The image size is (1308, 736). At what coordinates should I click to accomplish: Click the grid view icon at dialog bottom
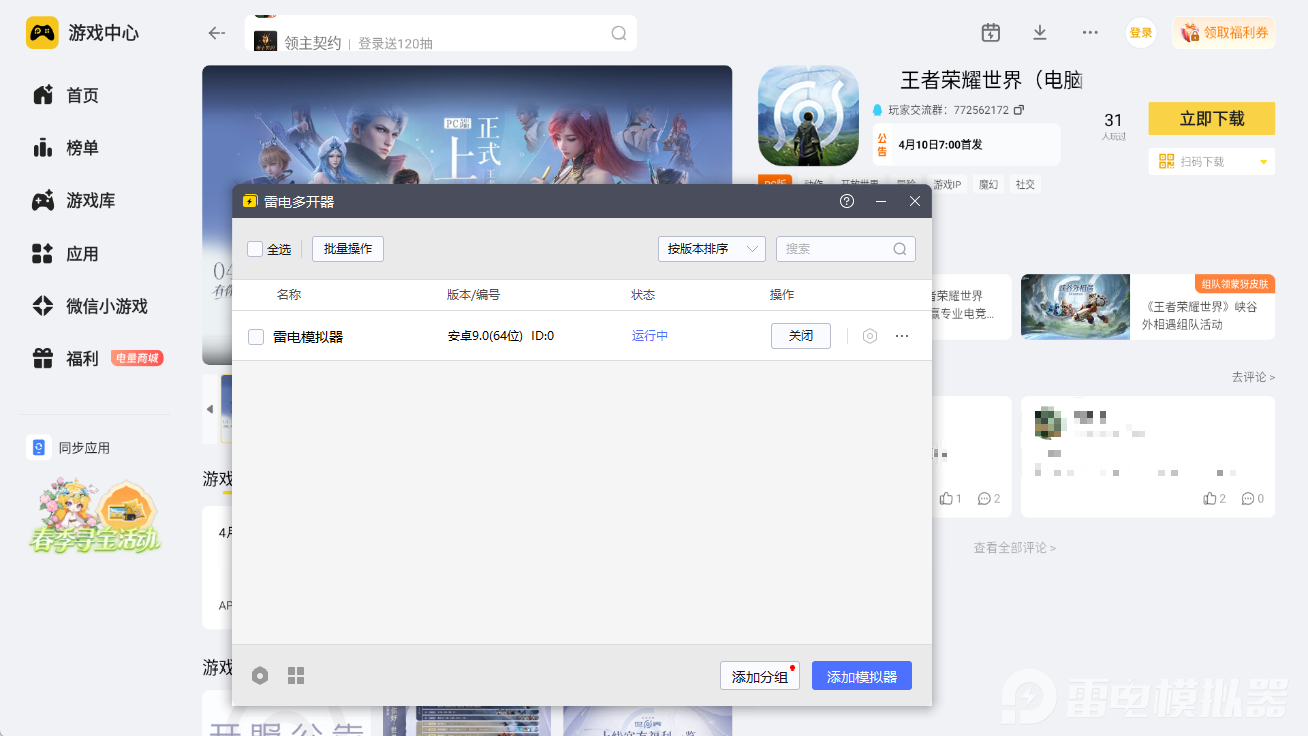[296, 675]
